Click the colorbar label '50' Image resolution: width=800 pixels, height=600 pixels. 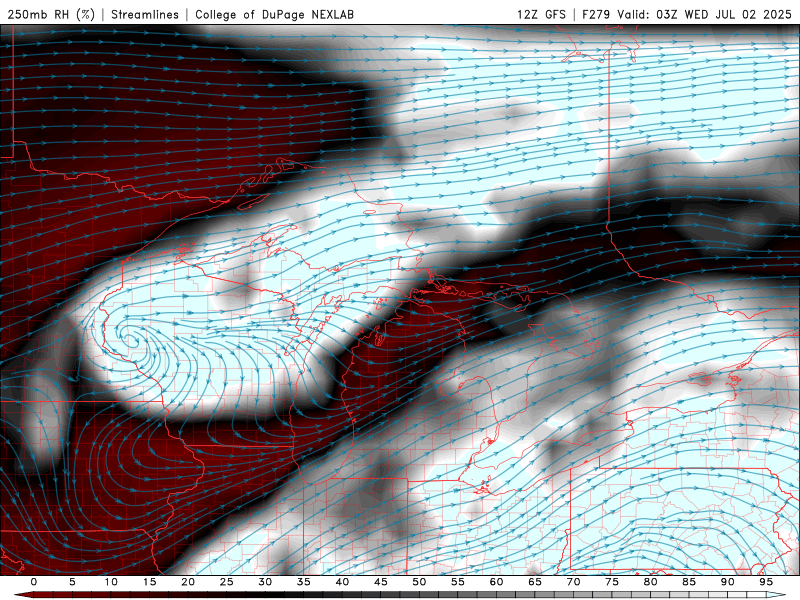[x=419, y=582]
